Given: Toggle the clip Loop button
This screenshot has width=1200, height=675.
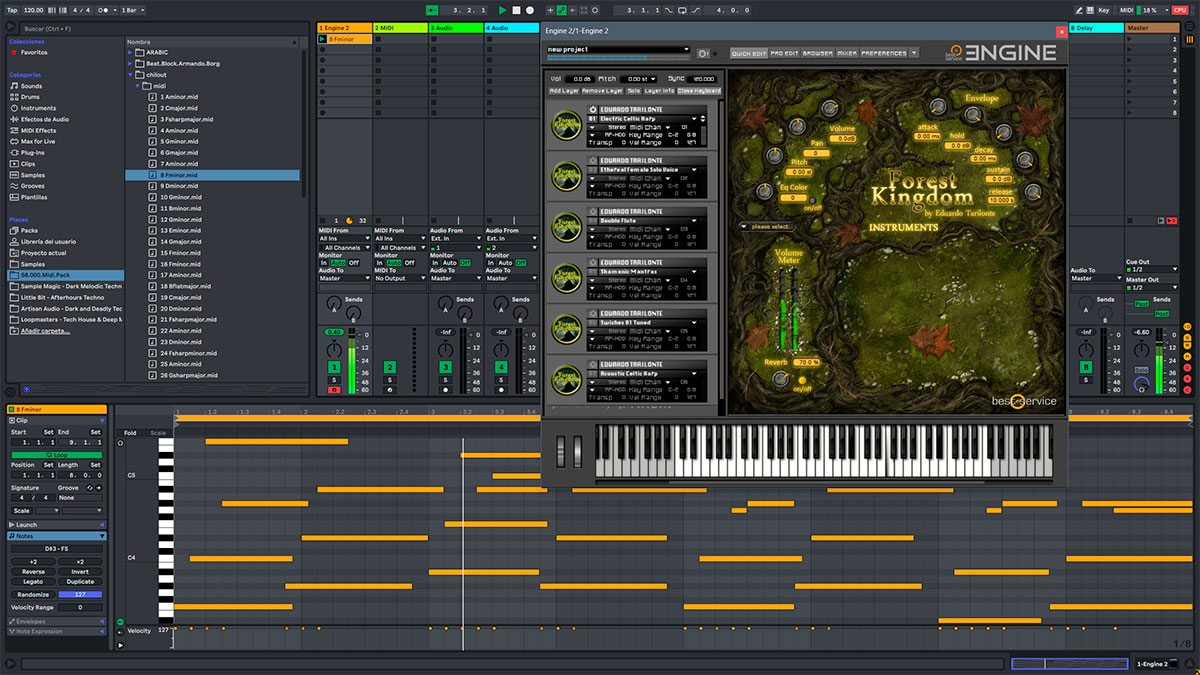Looking at the screenshot, I should coord(56,455).
